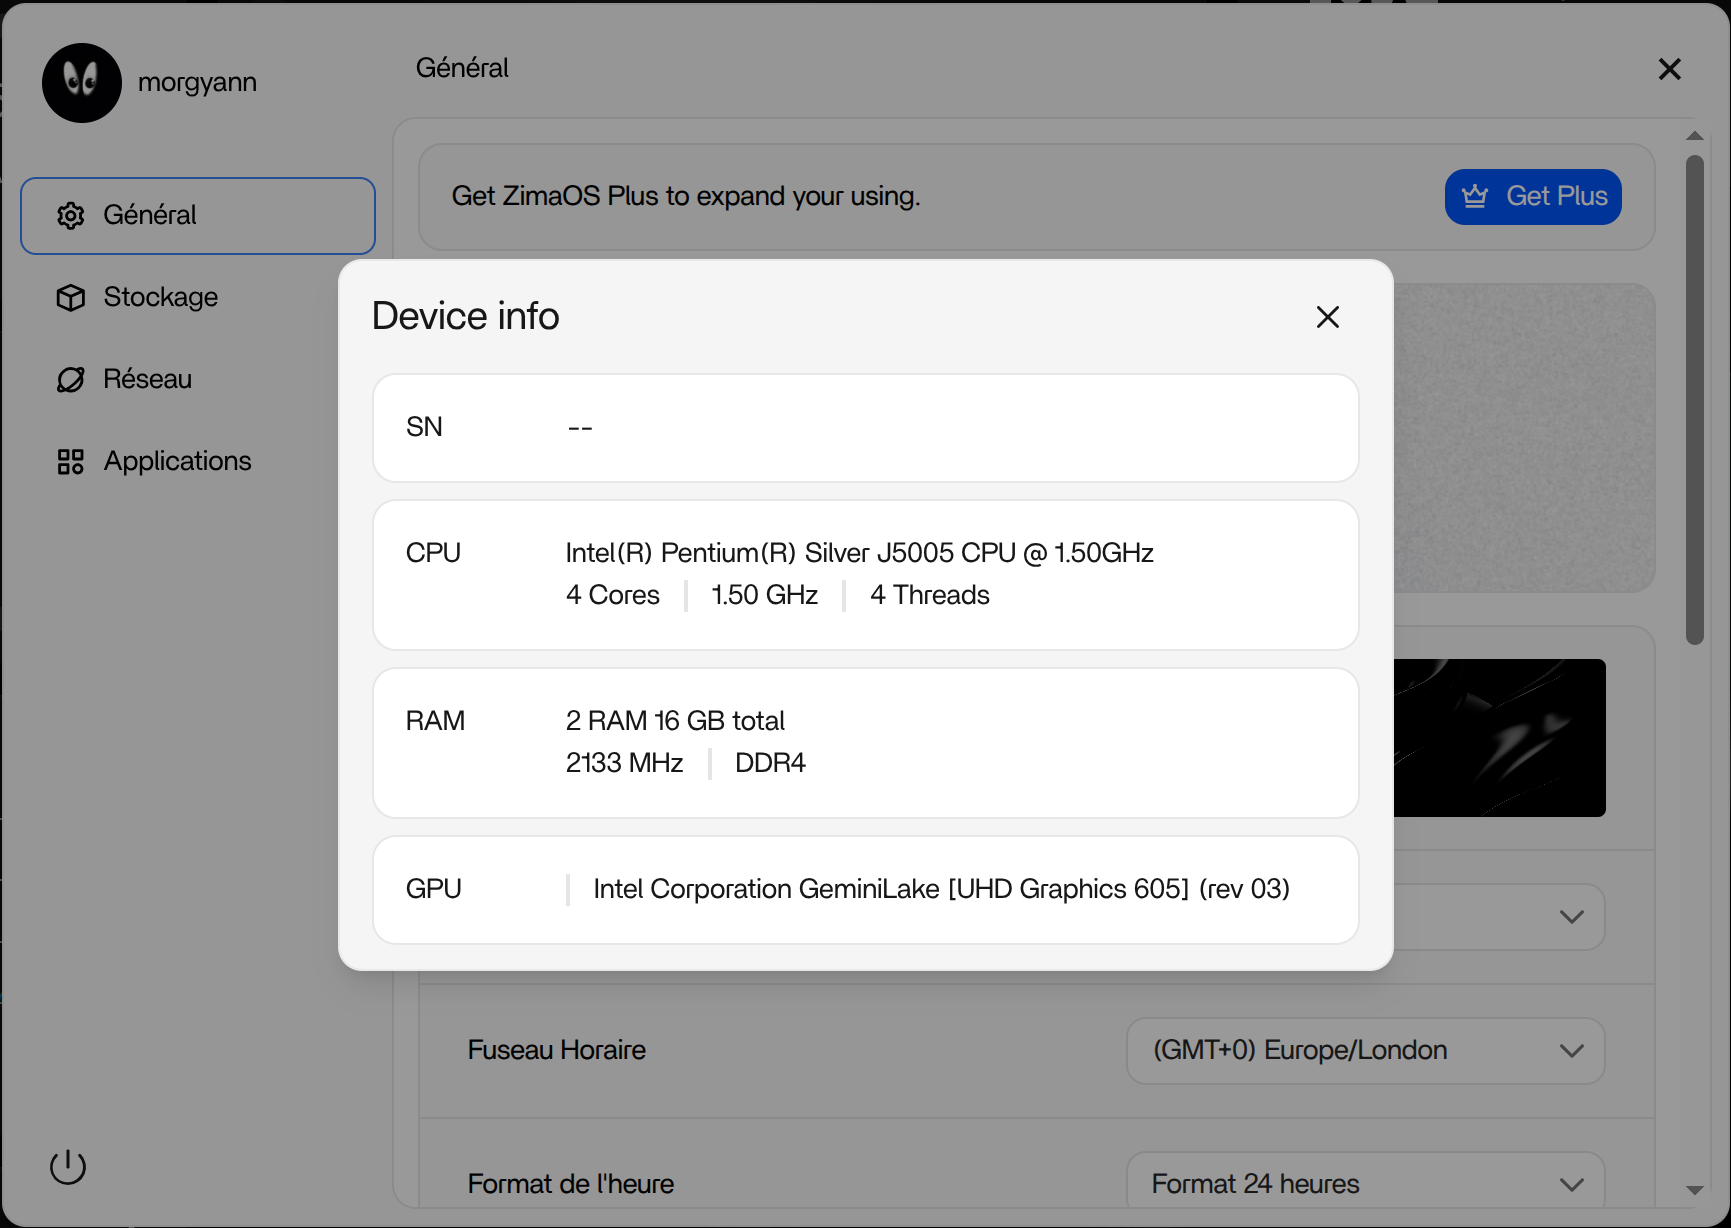Click the dark wallpaper thumbnail
The height and width of the screenshot is (1228, 1731).
[x=1499, y=738]
